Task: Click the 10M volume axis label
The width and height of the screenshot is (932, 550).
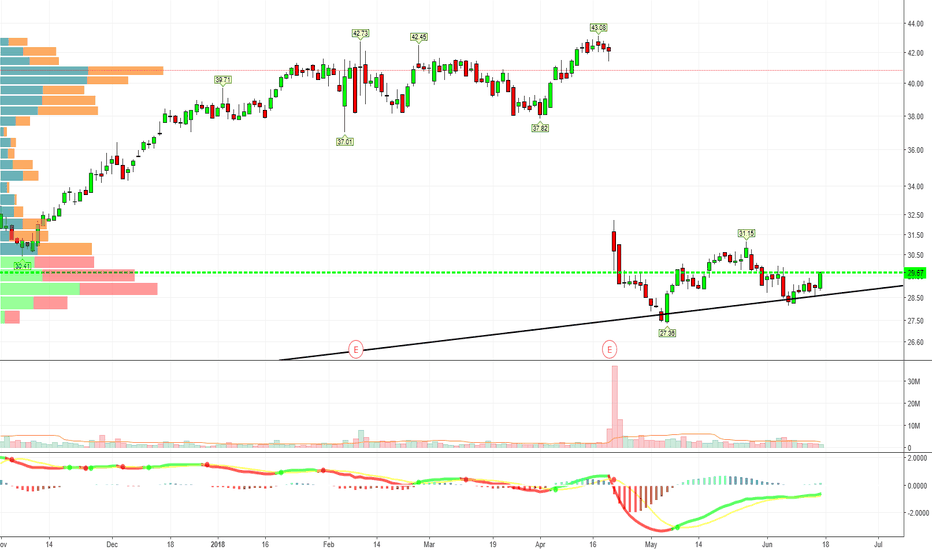Action: point(913,426)
